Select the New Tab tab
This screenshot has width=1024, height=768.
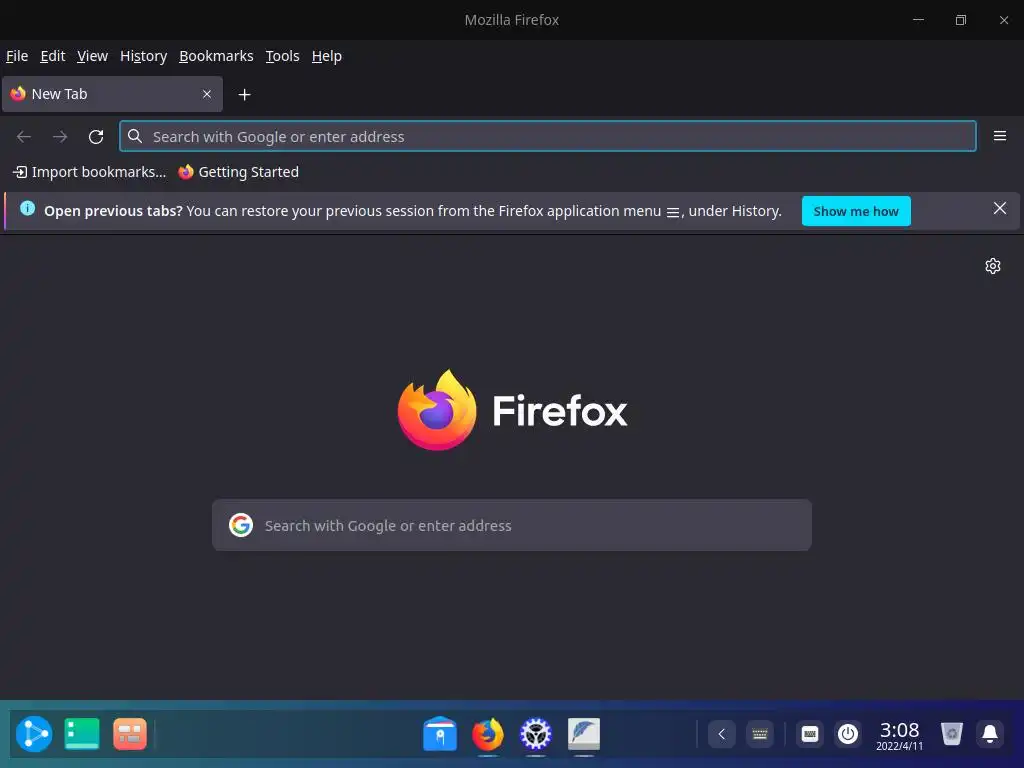coord(112,94)
